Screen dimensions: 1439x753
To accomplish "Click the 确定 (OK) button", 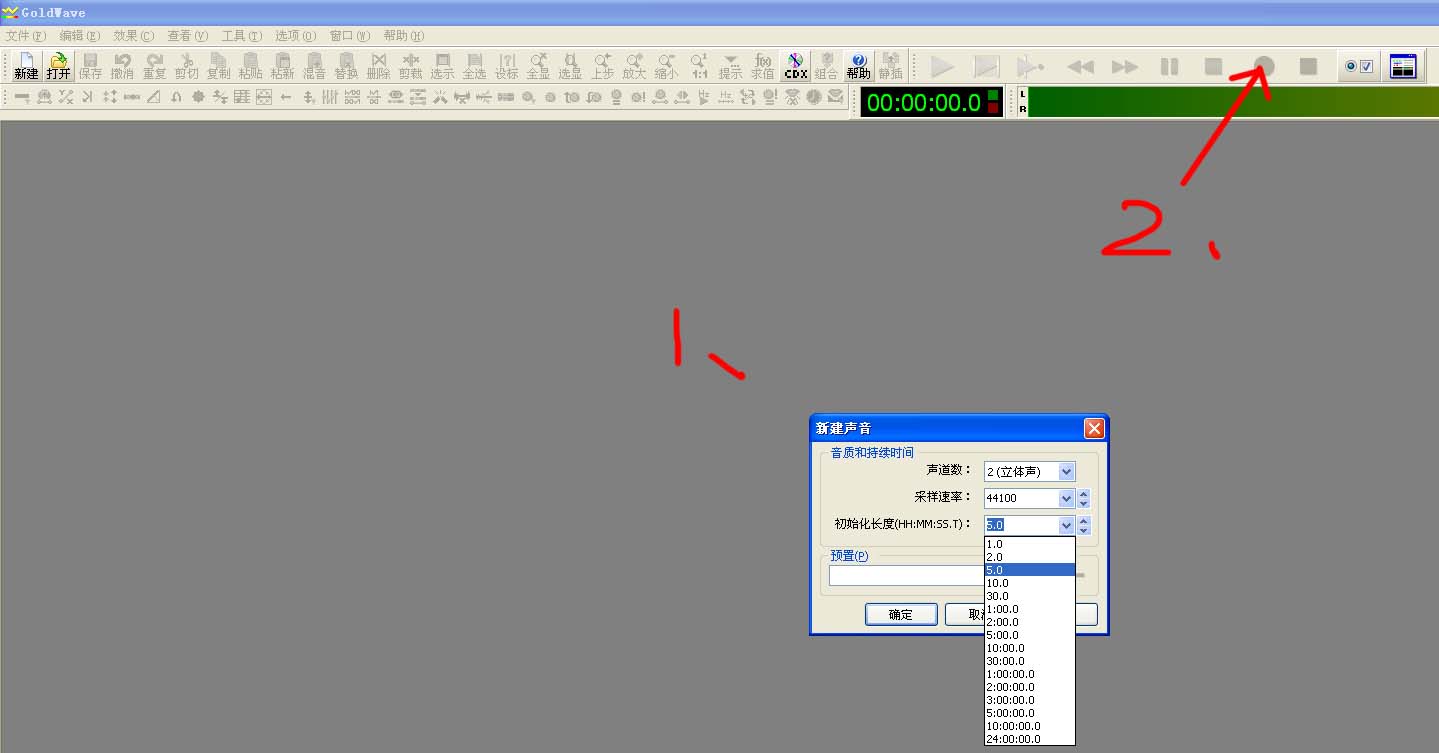I will 901,615.
